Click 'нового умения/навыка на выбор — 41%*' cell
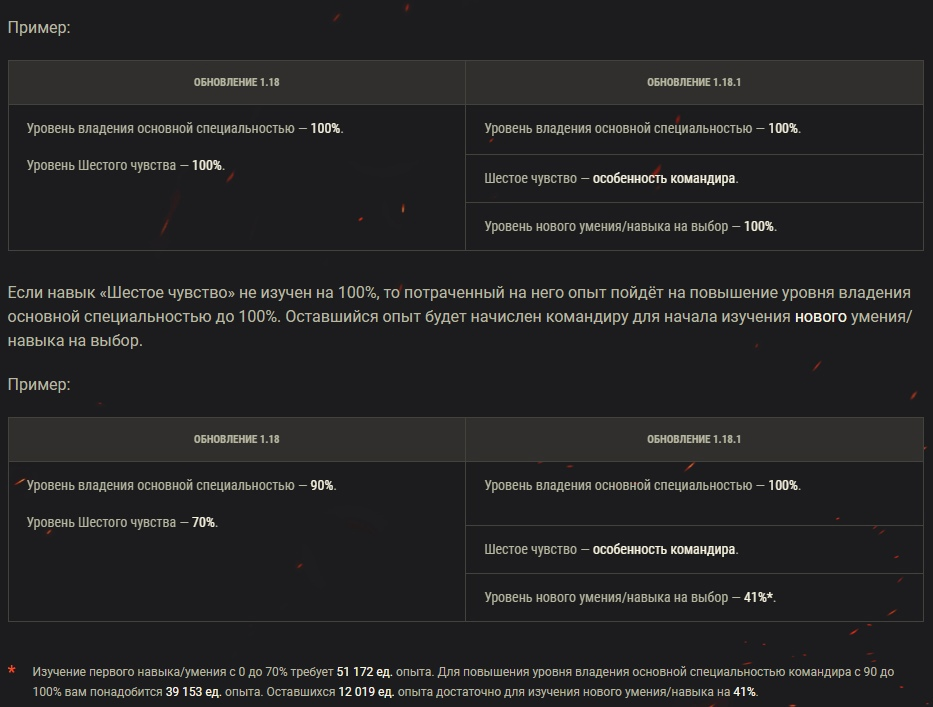This screenshot has height=707, width=933. point(630,597)
